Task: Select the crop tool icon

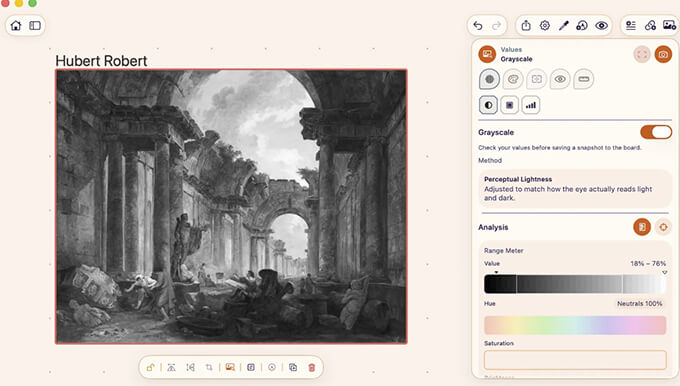Action: point(209,367)
